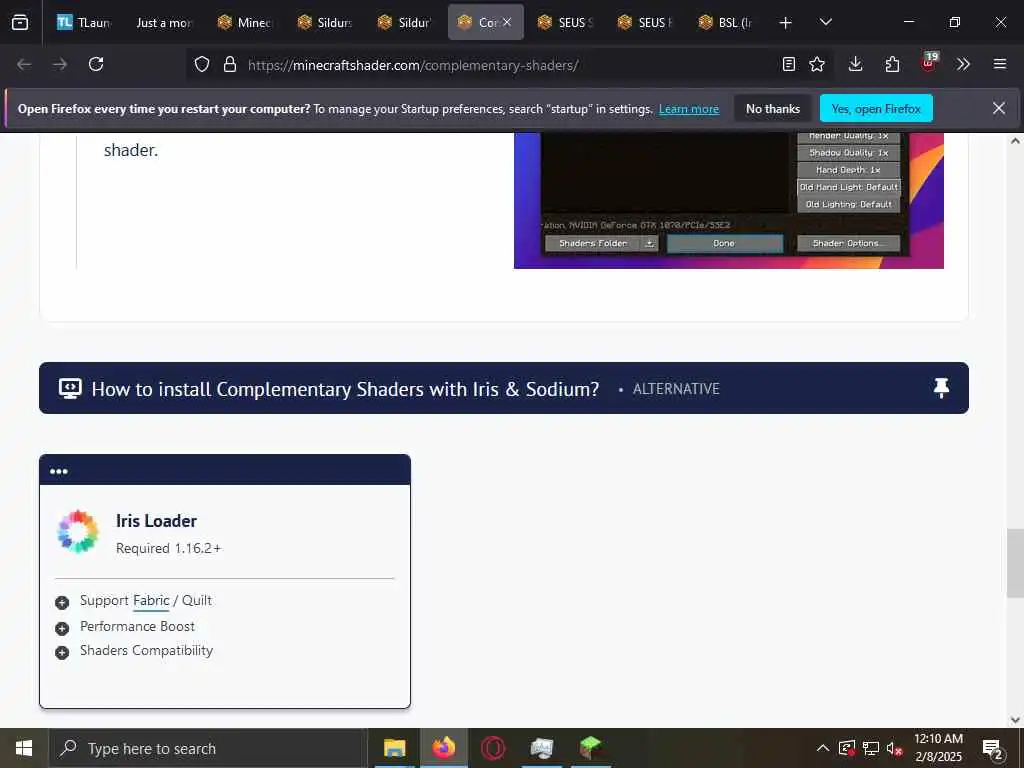Go forward to next page
1024x768 pixels.
60,64
